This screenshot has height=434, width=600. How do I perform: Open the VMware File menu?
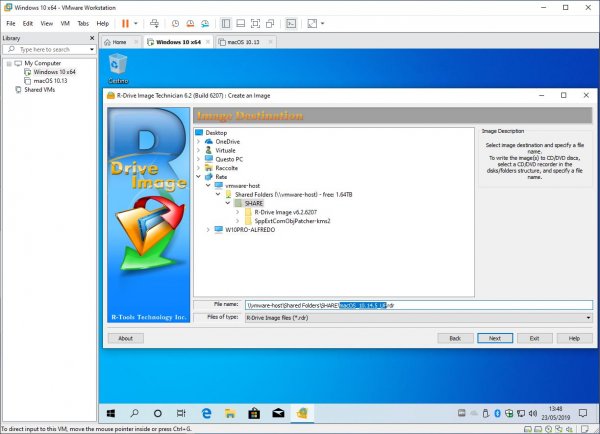11,23
